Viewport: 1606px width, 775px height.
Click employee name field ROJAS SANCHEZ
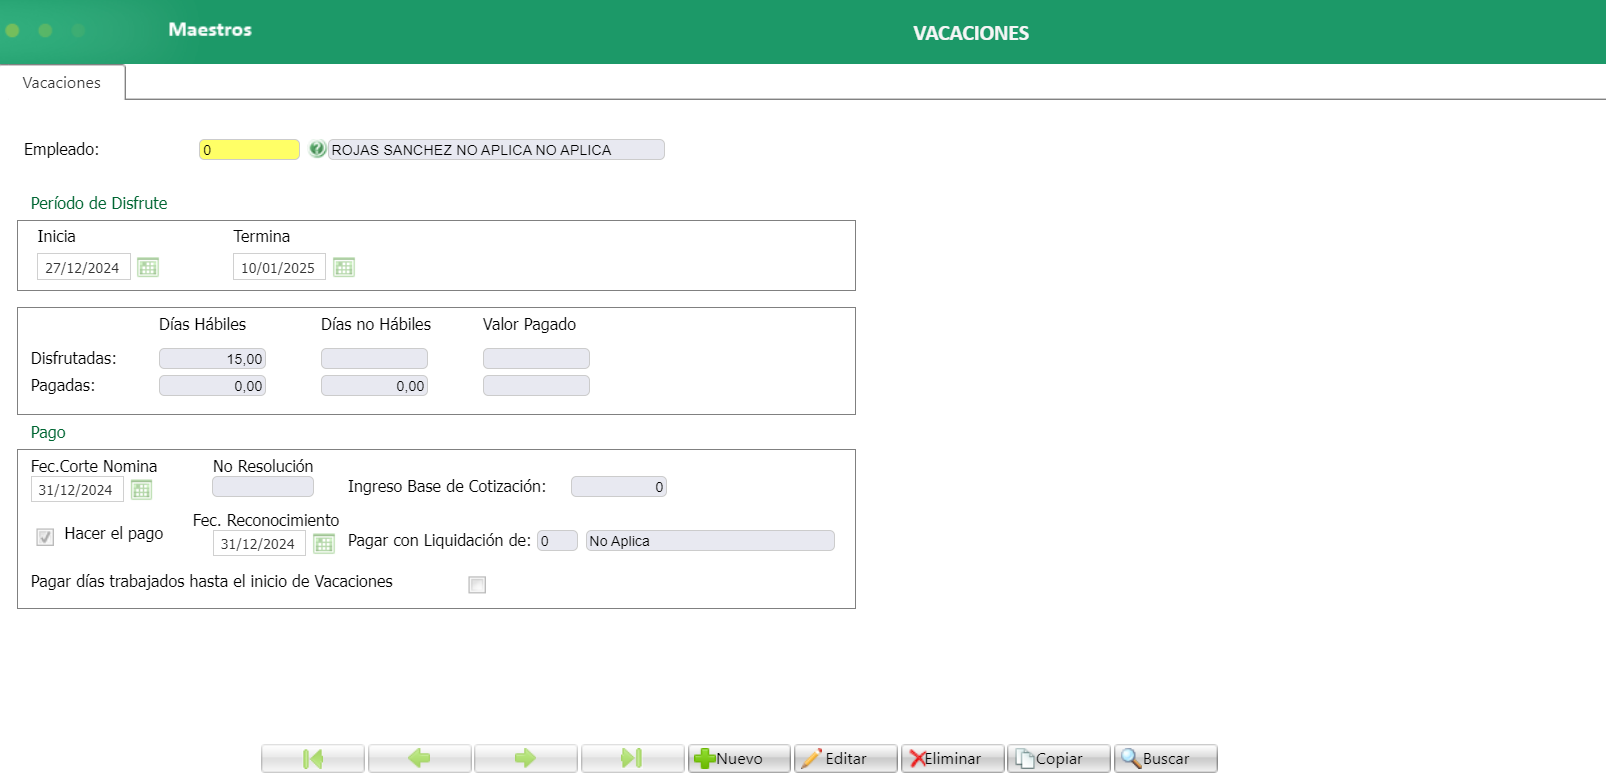(496, 149)
